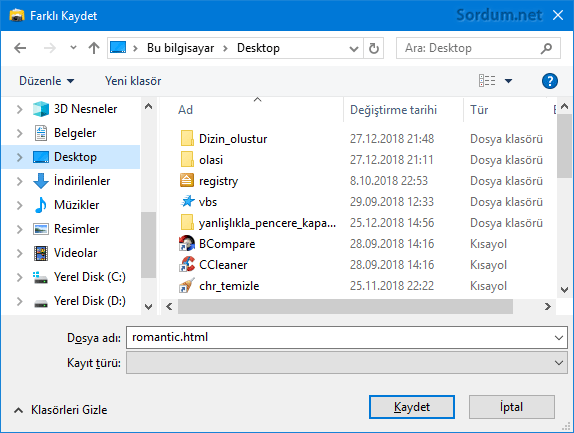Screen dimensions: 574x433
Task: Click the date '29.09.2018 12:33'
Action: point(392,202)
